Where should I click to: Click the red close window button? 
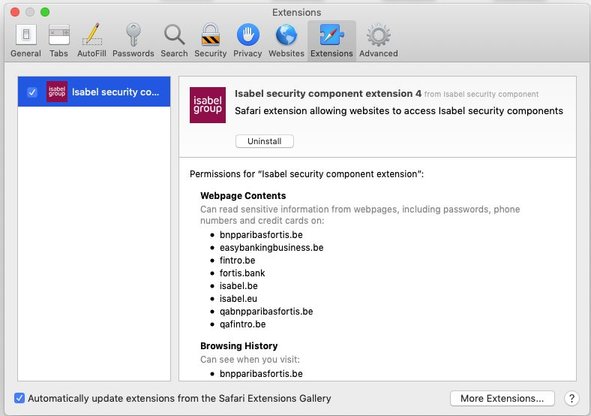coord(15,12)
